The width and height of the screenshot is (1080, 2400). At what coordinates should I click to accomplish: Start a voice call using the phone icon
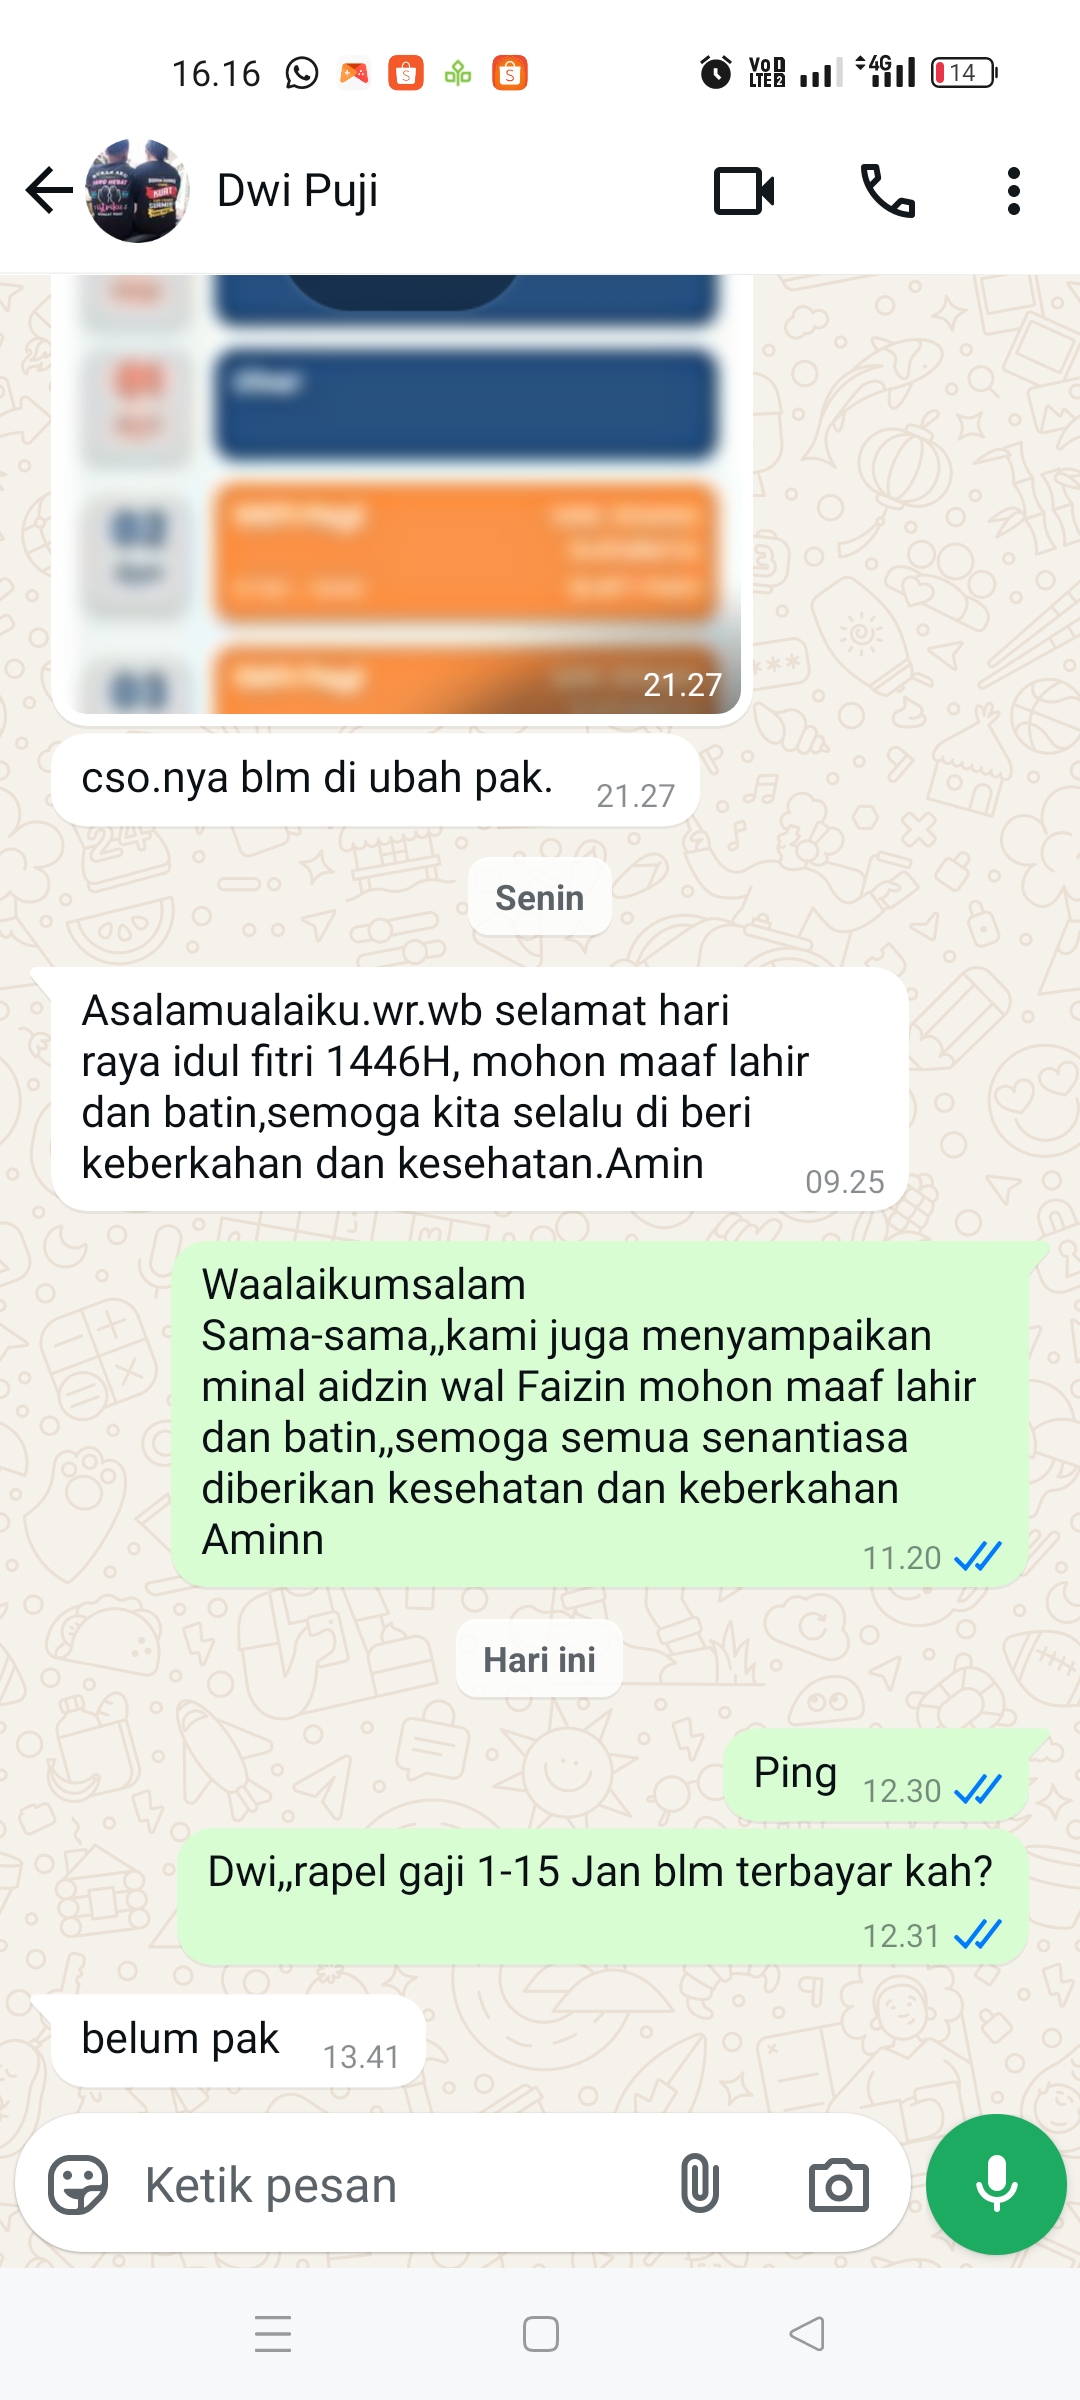coord(888,191)
